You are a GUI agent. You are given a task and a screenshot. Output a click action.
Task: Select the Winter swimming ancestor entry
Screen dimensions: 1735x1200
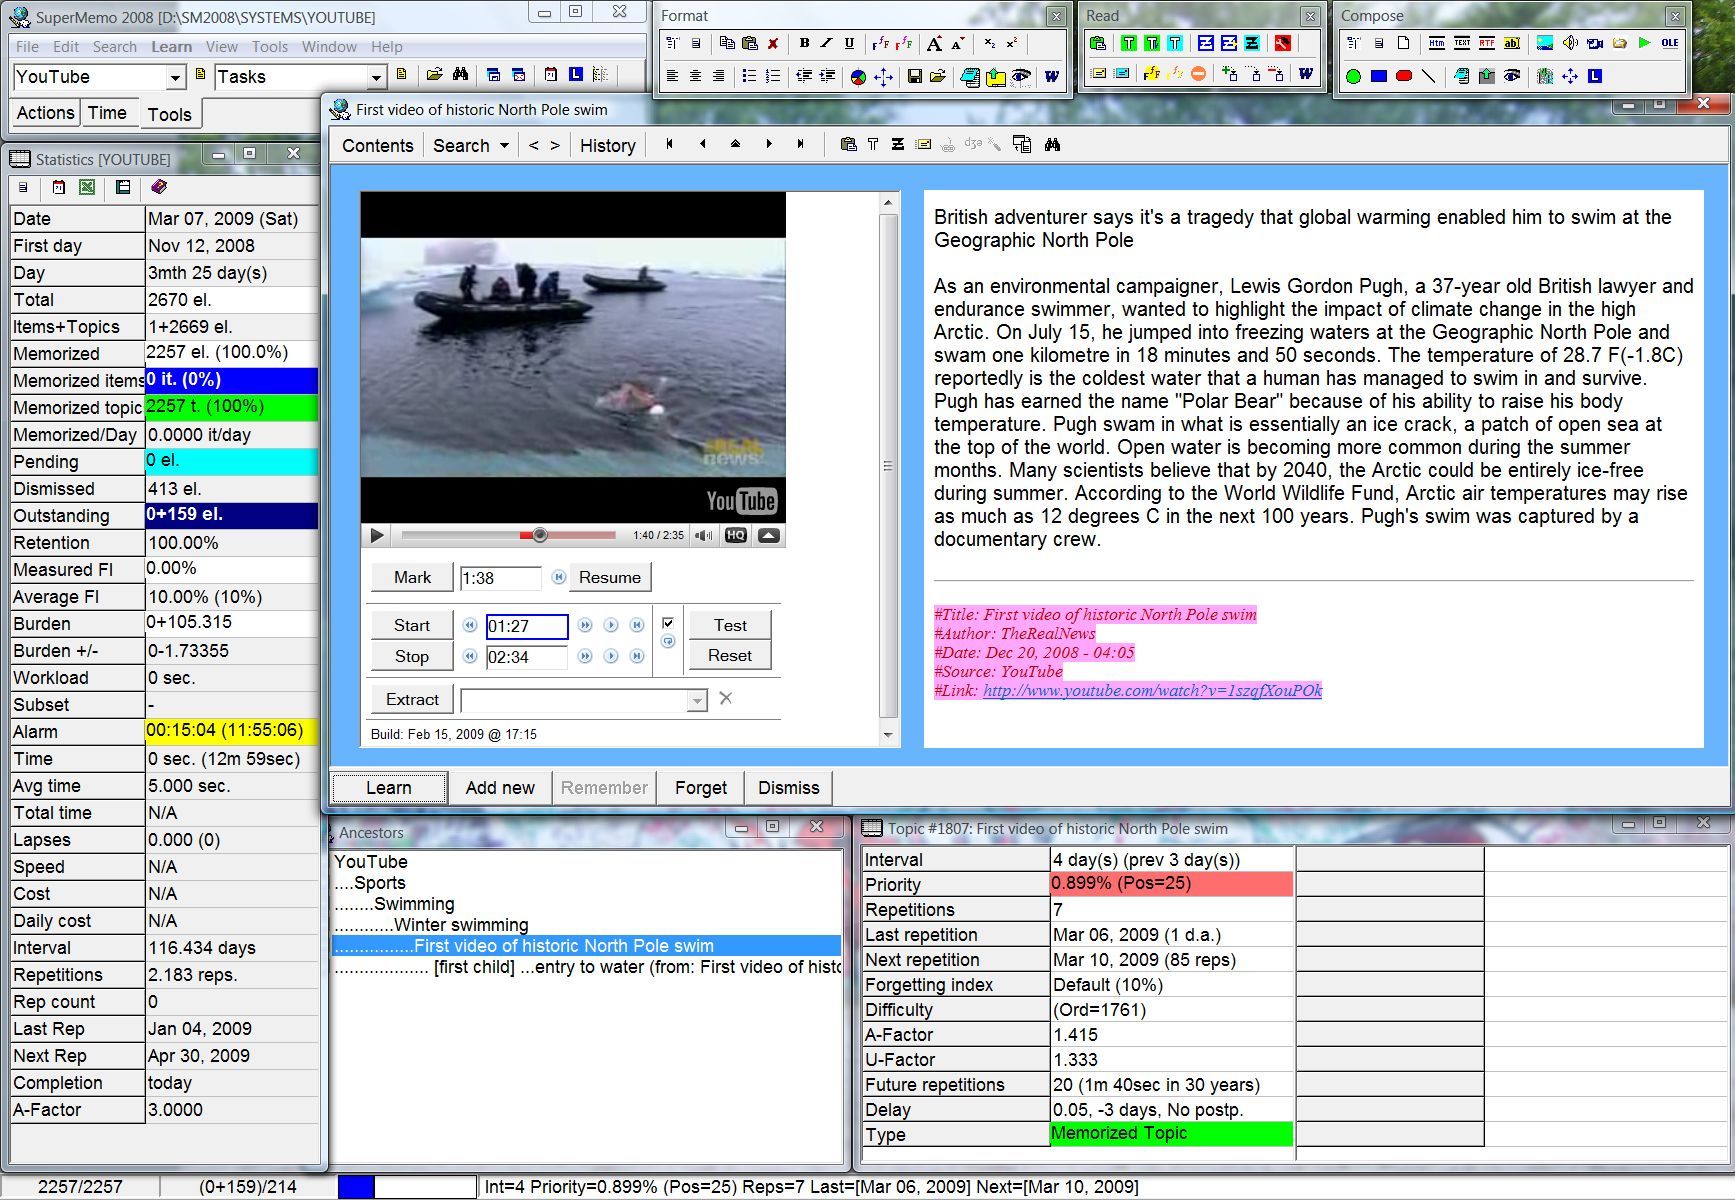tap(460, 925)
